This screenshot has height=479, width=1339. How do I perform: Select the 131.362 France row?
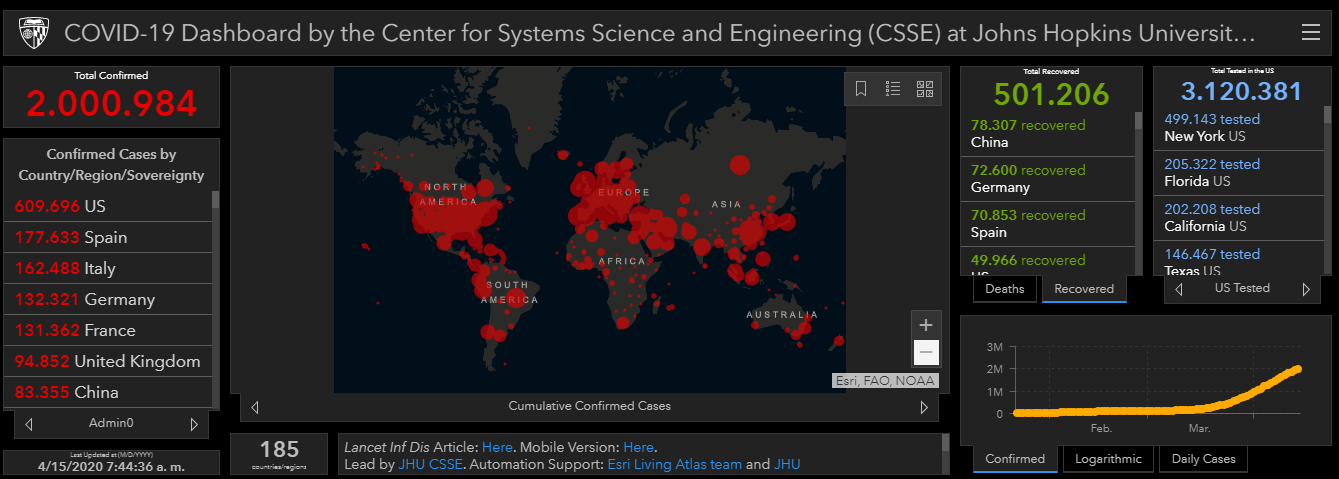(x=108, y=330)
